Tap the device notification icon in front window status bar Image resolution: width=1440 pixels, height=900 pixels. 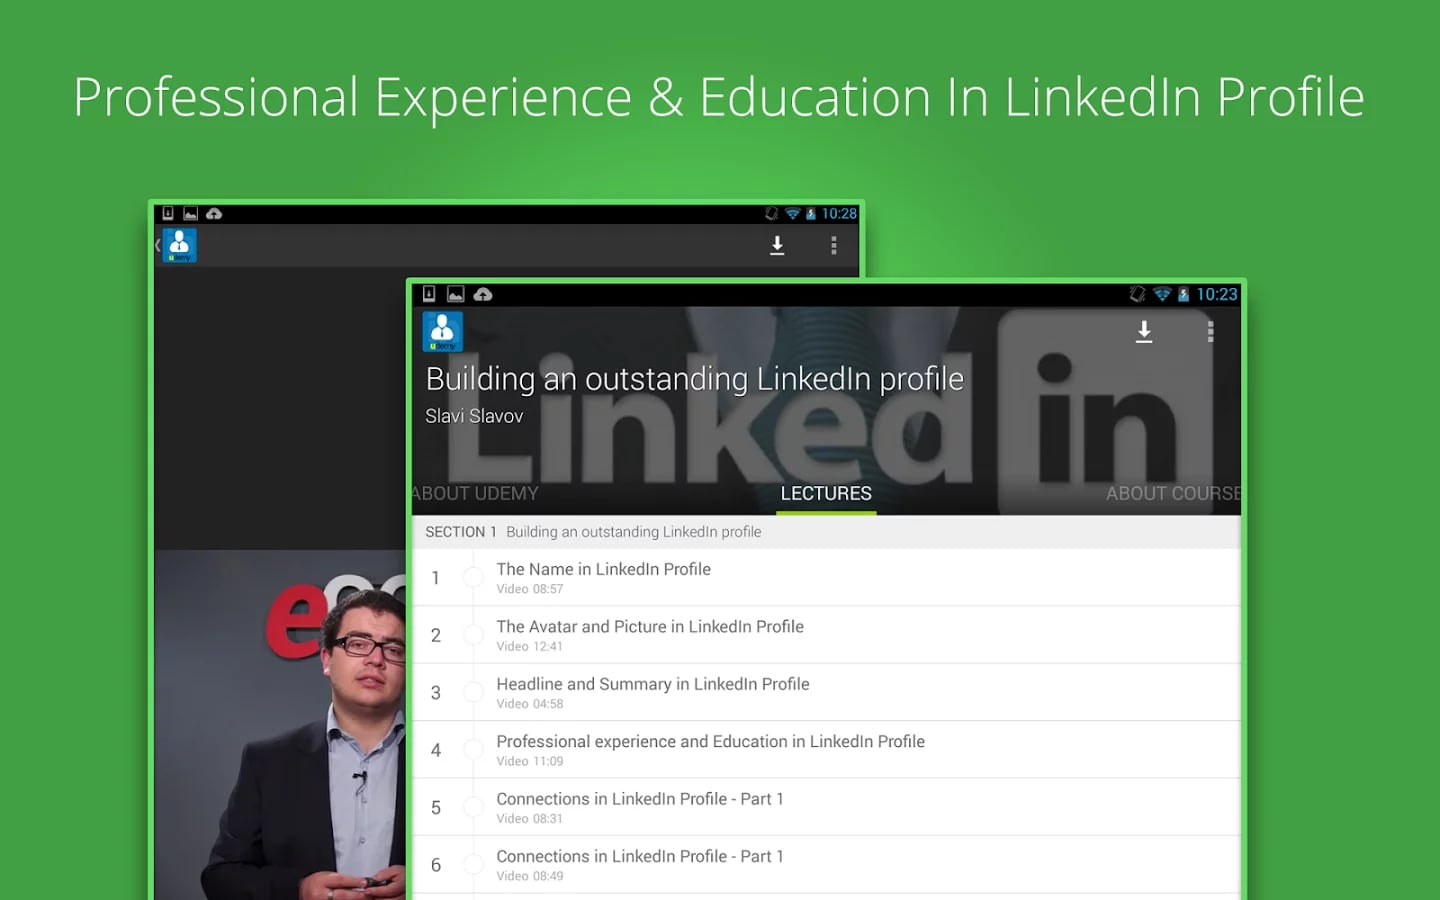pos(429,294)
